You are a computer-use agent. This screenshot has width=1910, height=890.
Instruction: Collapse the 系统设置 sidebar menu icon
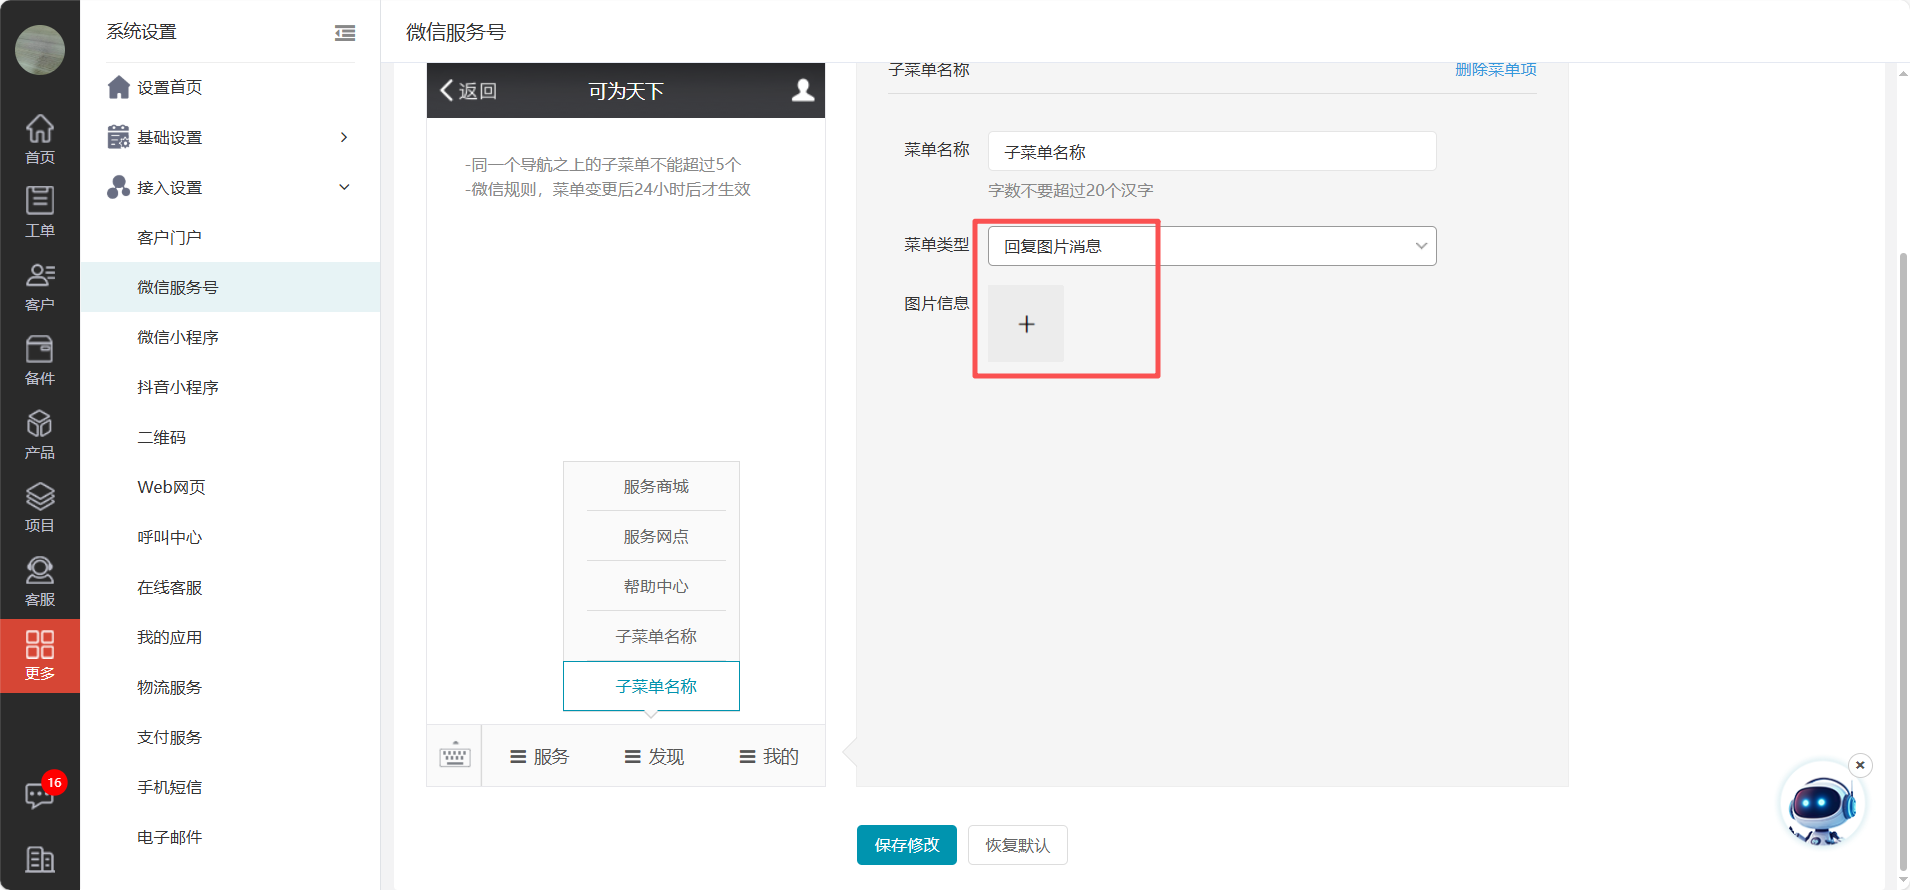345,33
